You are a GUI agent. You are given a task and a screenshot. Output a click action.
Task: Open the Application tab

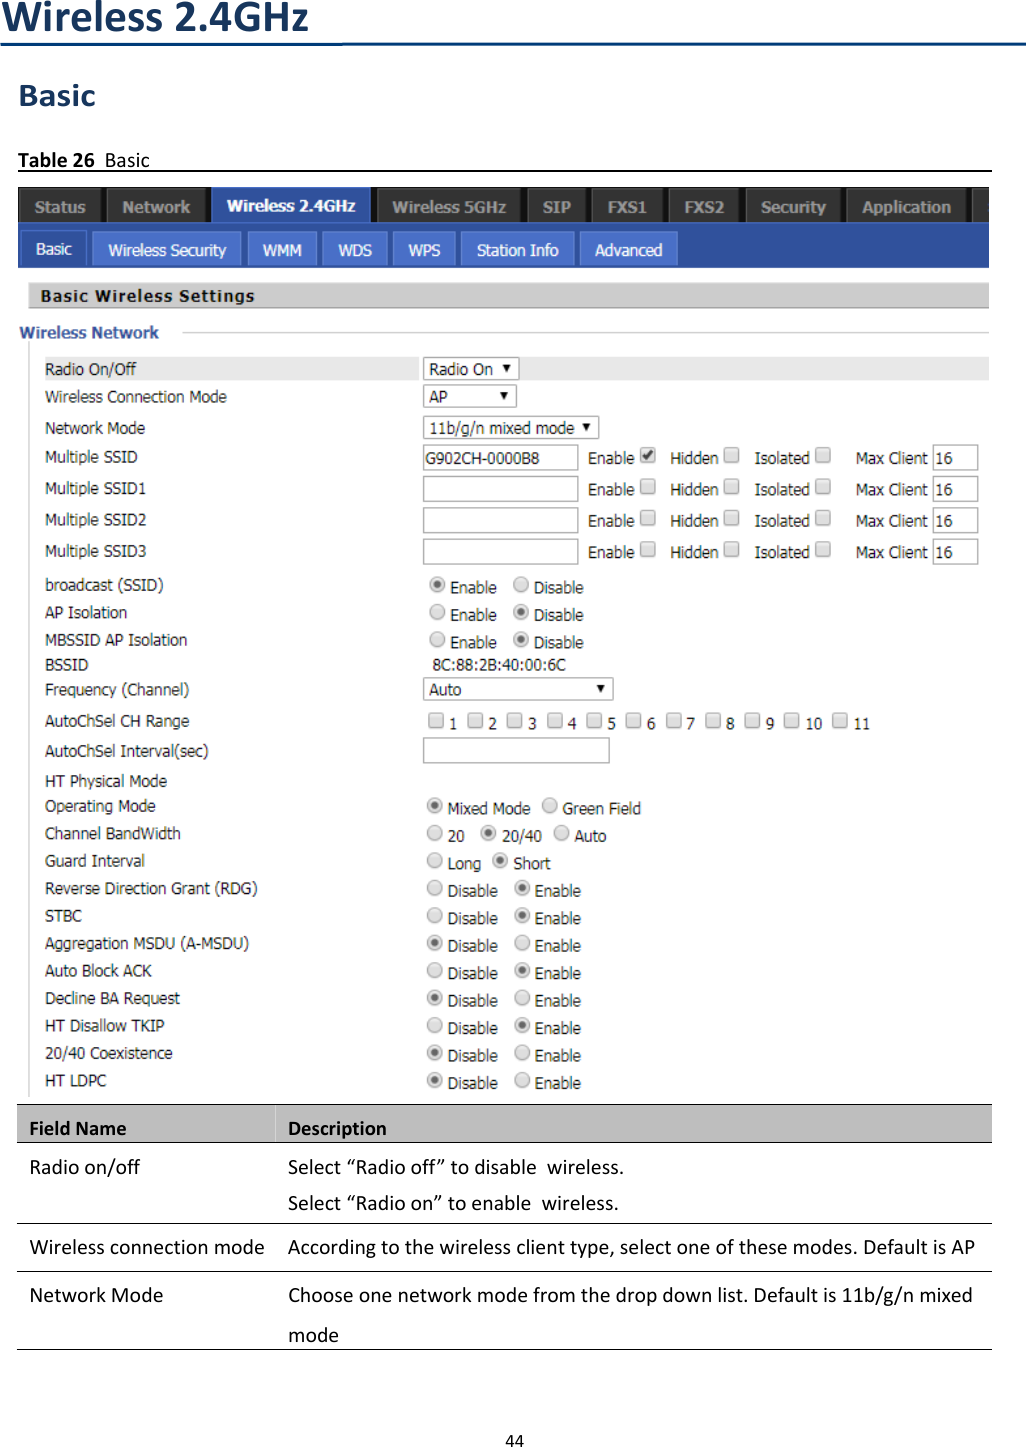(905, 205)
